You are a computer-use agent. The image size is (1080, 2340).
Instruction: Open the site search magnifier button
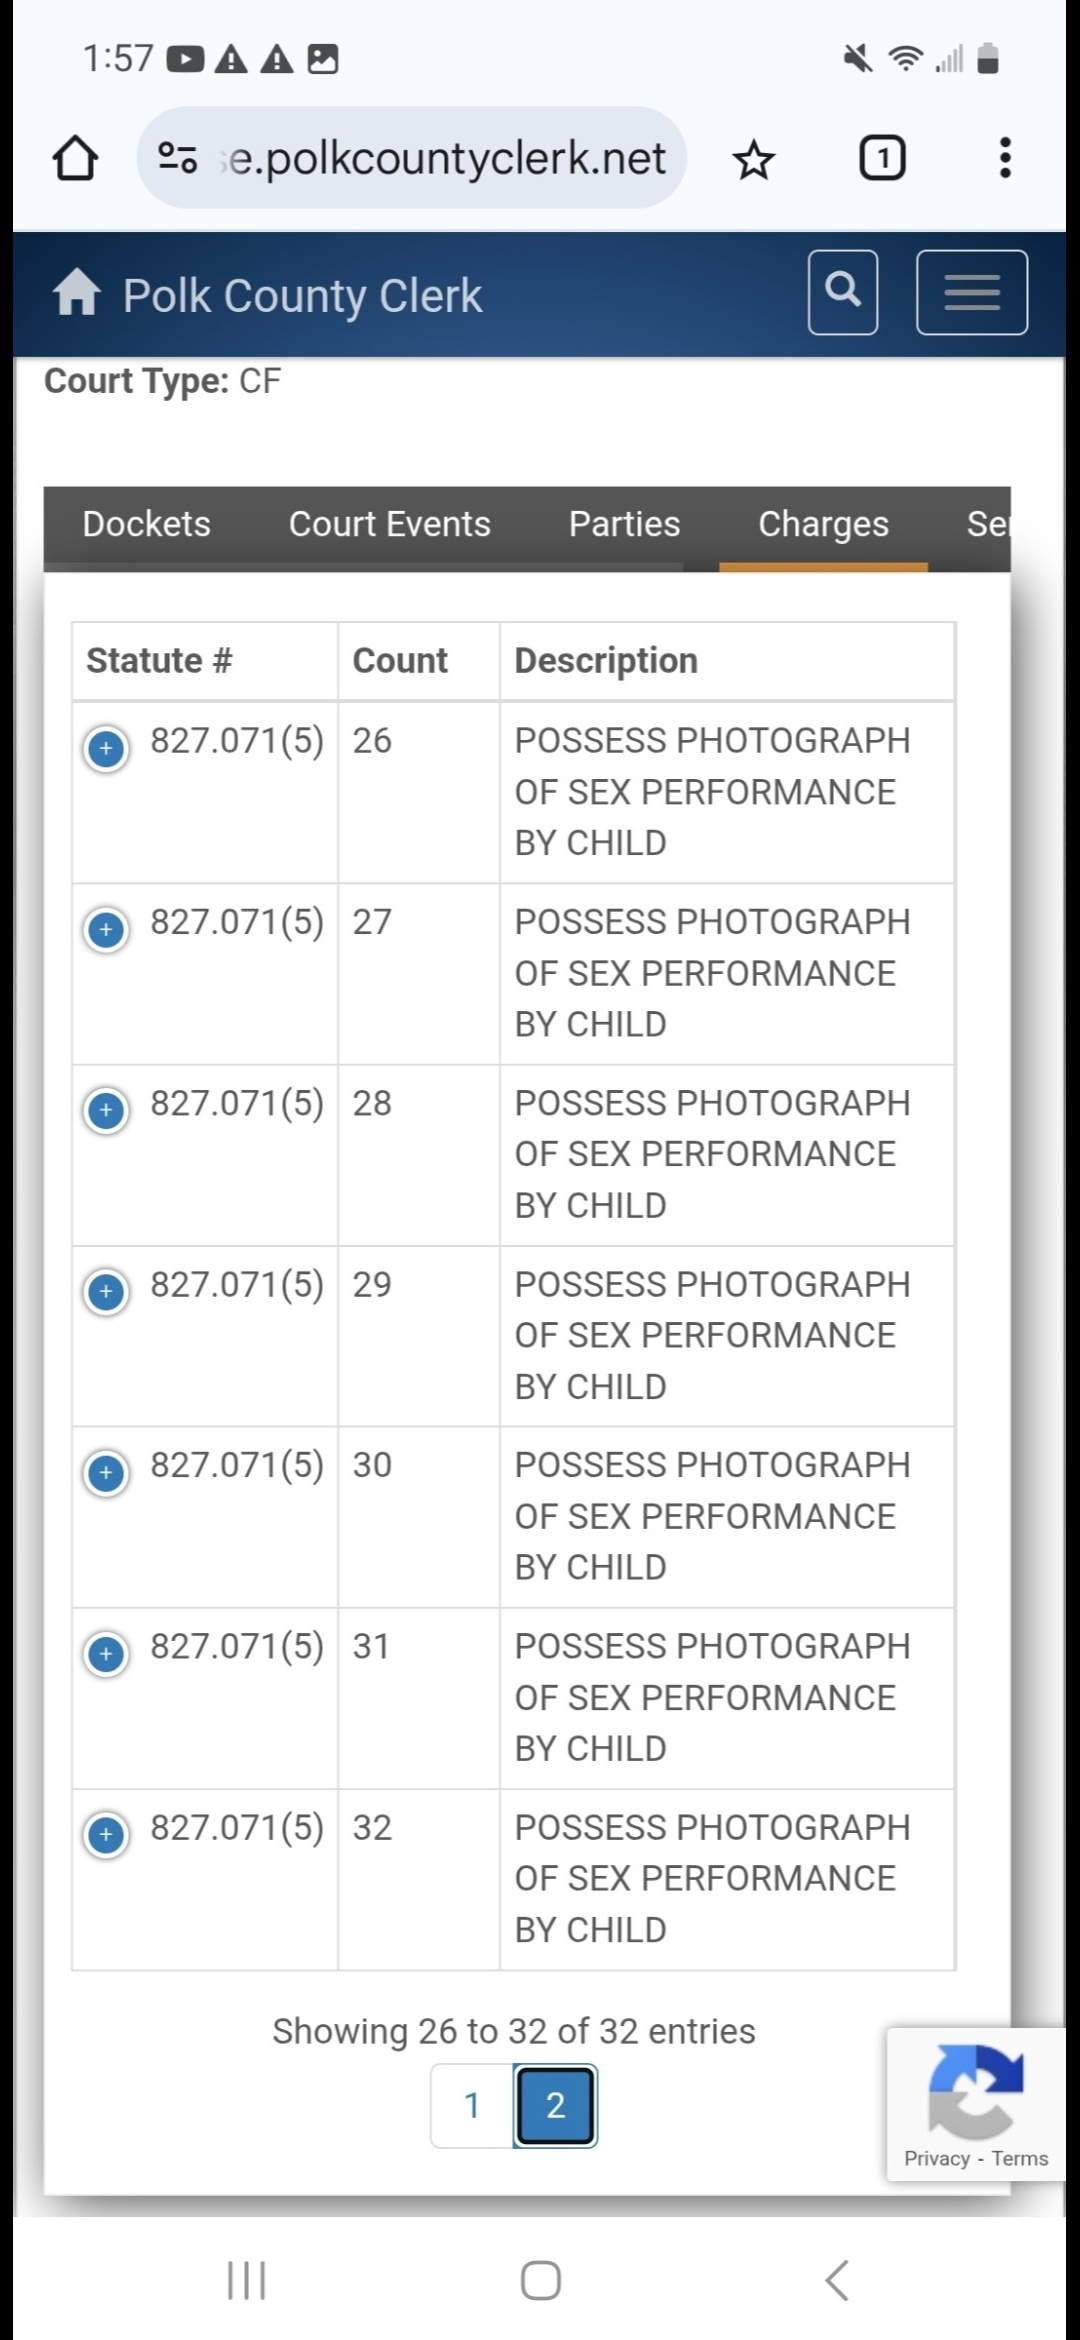843,292
